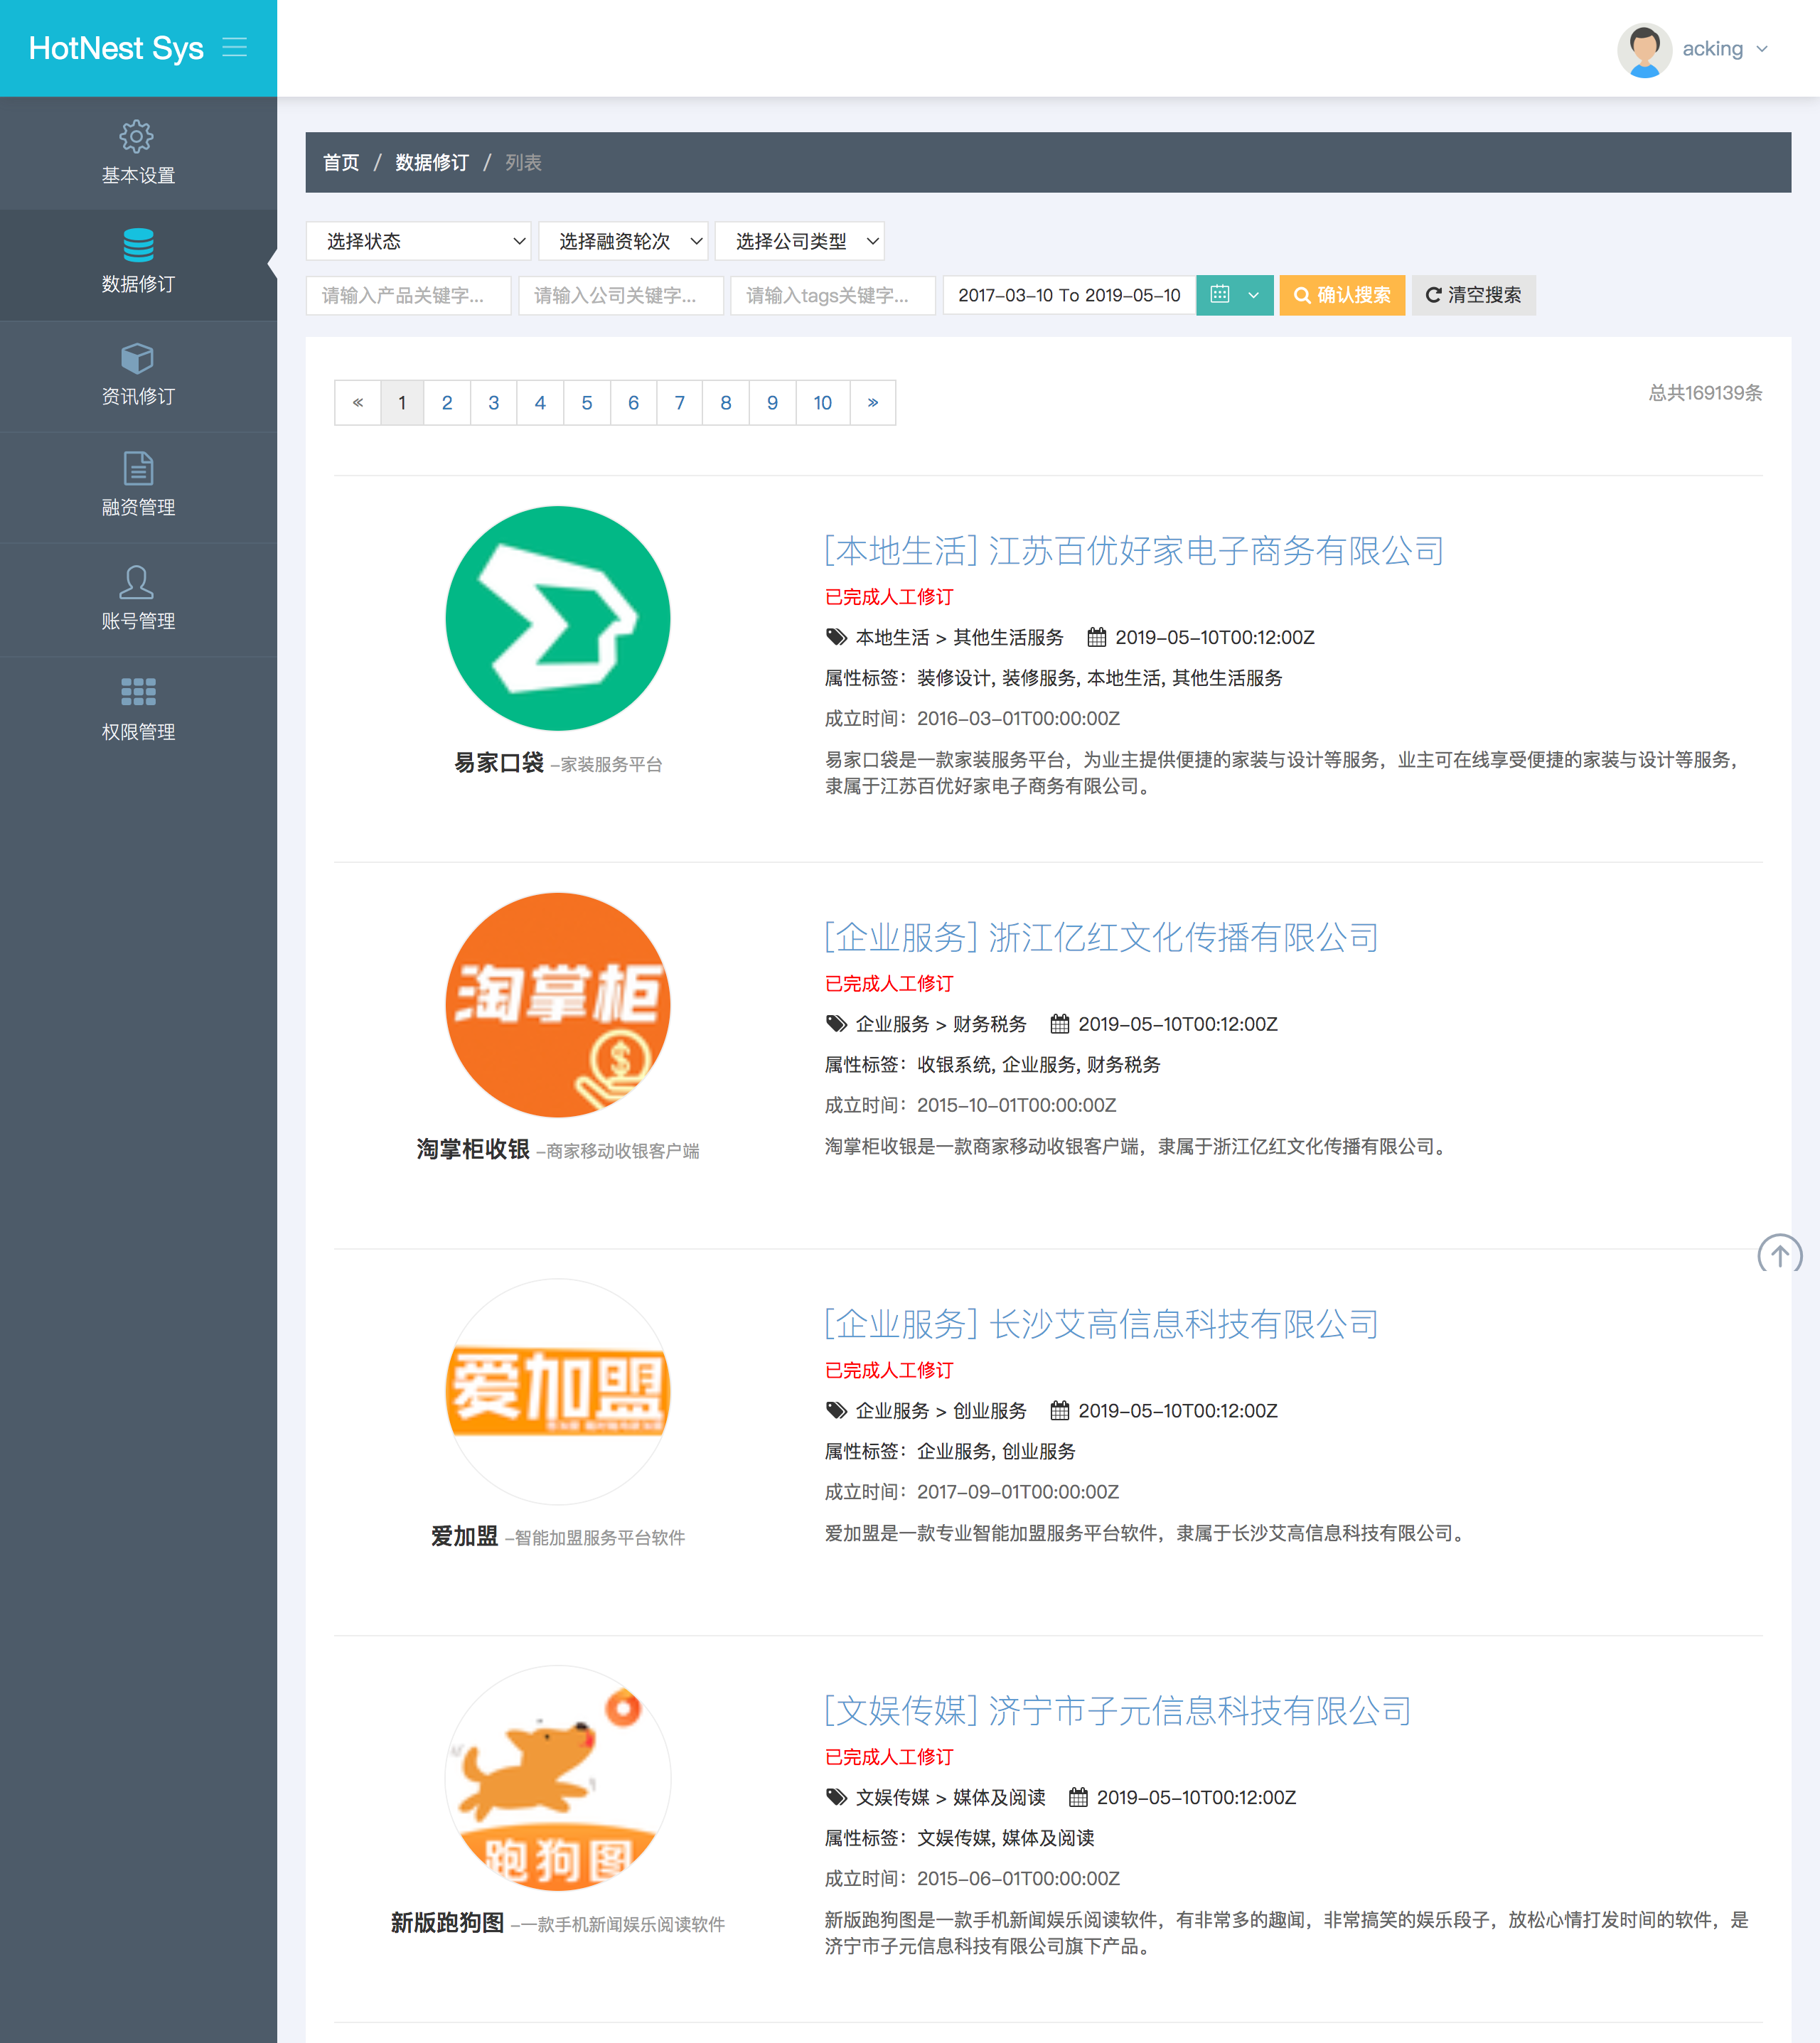The height and width of the screenshot is (2043, 1820).
Task: Expand the 选择公司类型 dropdown
Action: (799, 241)
